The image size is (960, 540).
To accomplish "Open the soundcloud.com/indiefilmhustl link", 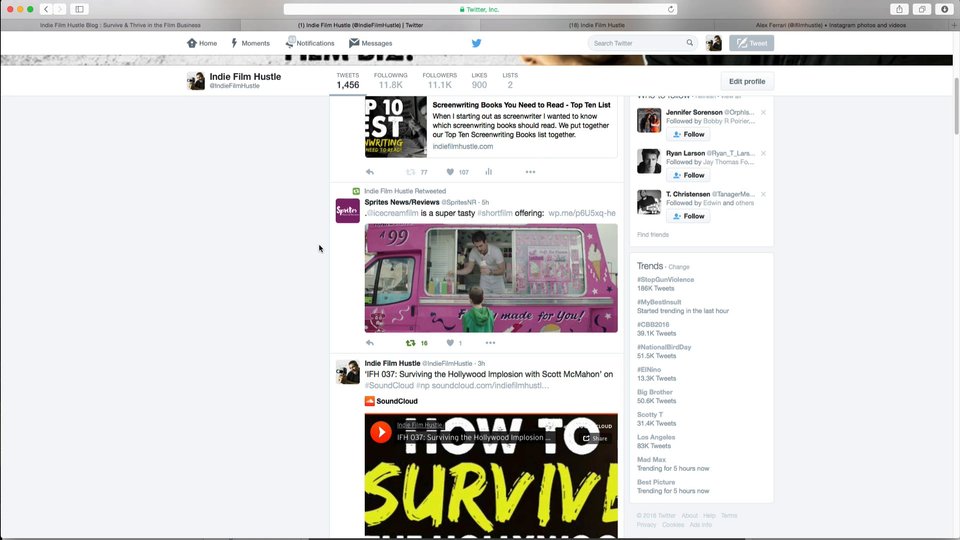I will [x=490, y=386].
